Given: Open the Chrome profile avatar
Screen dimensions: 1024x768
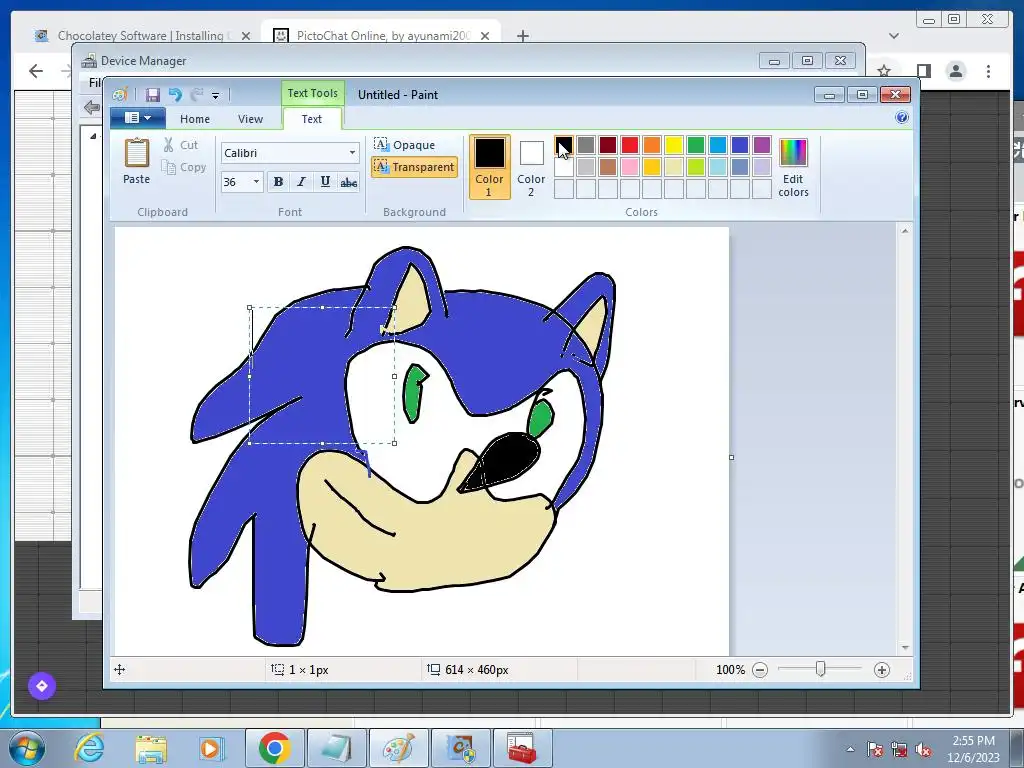Looking at the screenshot, I should pos(955,71).
